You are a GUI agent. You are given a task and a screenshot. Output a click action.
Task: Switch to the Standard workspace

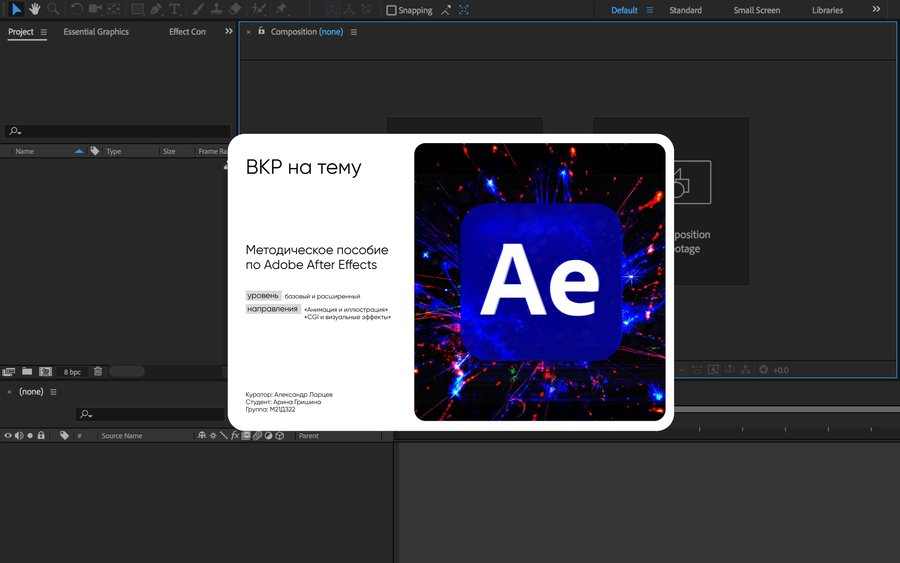(685, 10)
